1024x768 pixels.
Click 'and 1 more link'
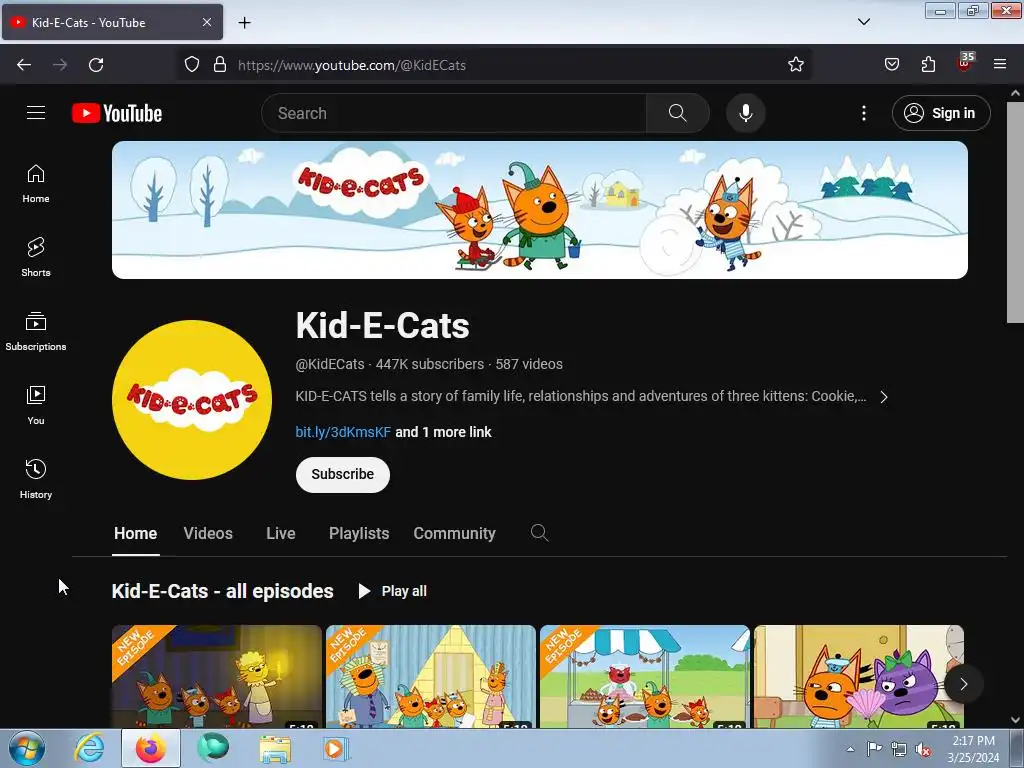click(x=443, y=432)
